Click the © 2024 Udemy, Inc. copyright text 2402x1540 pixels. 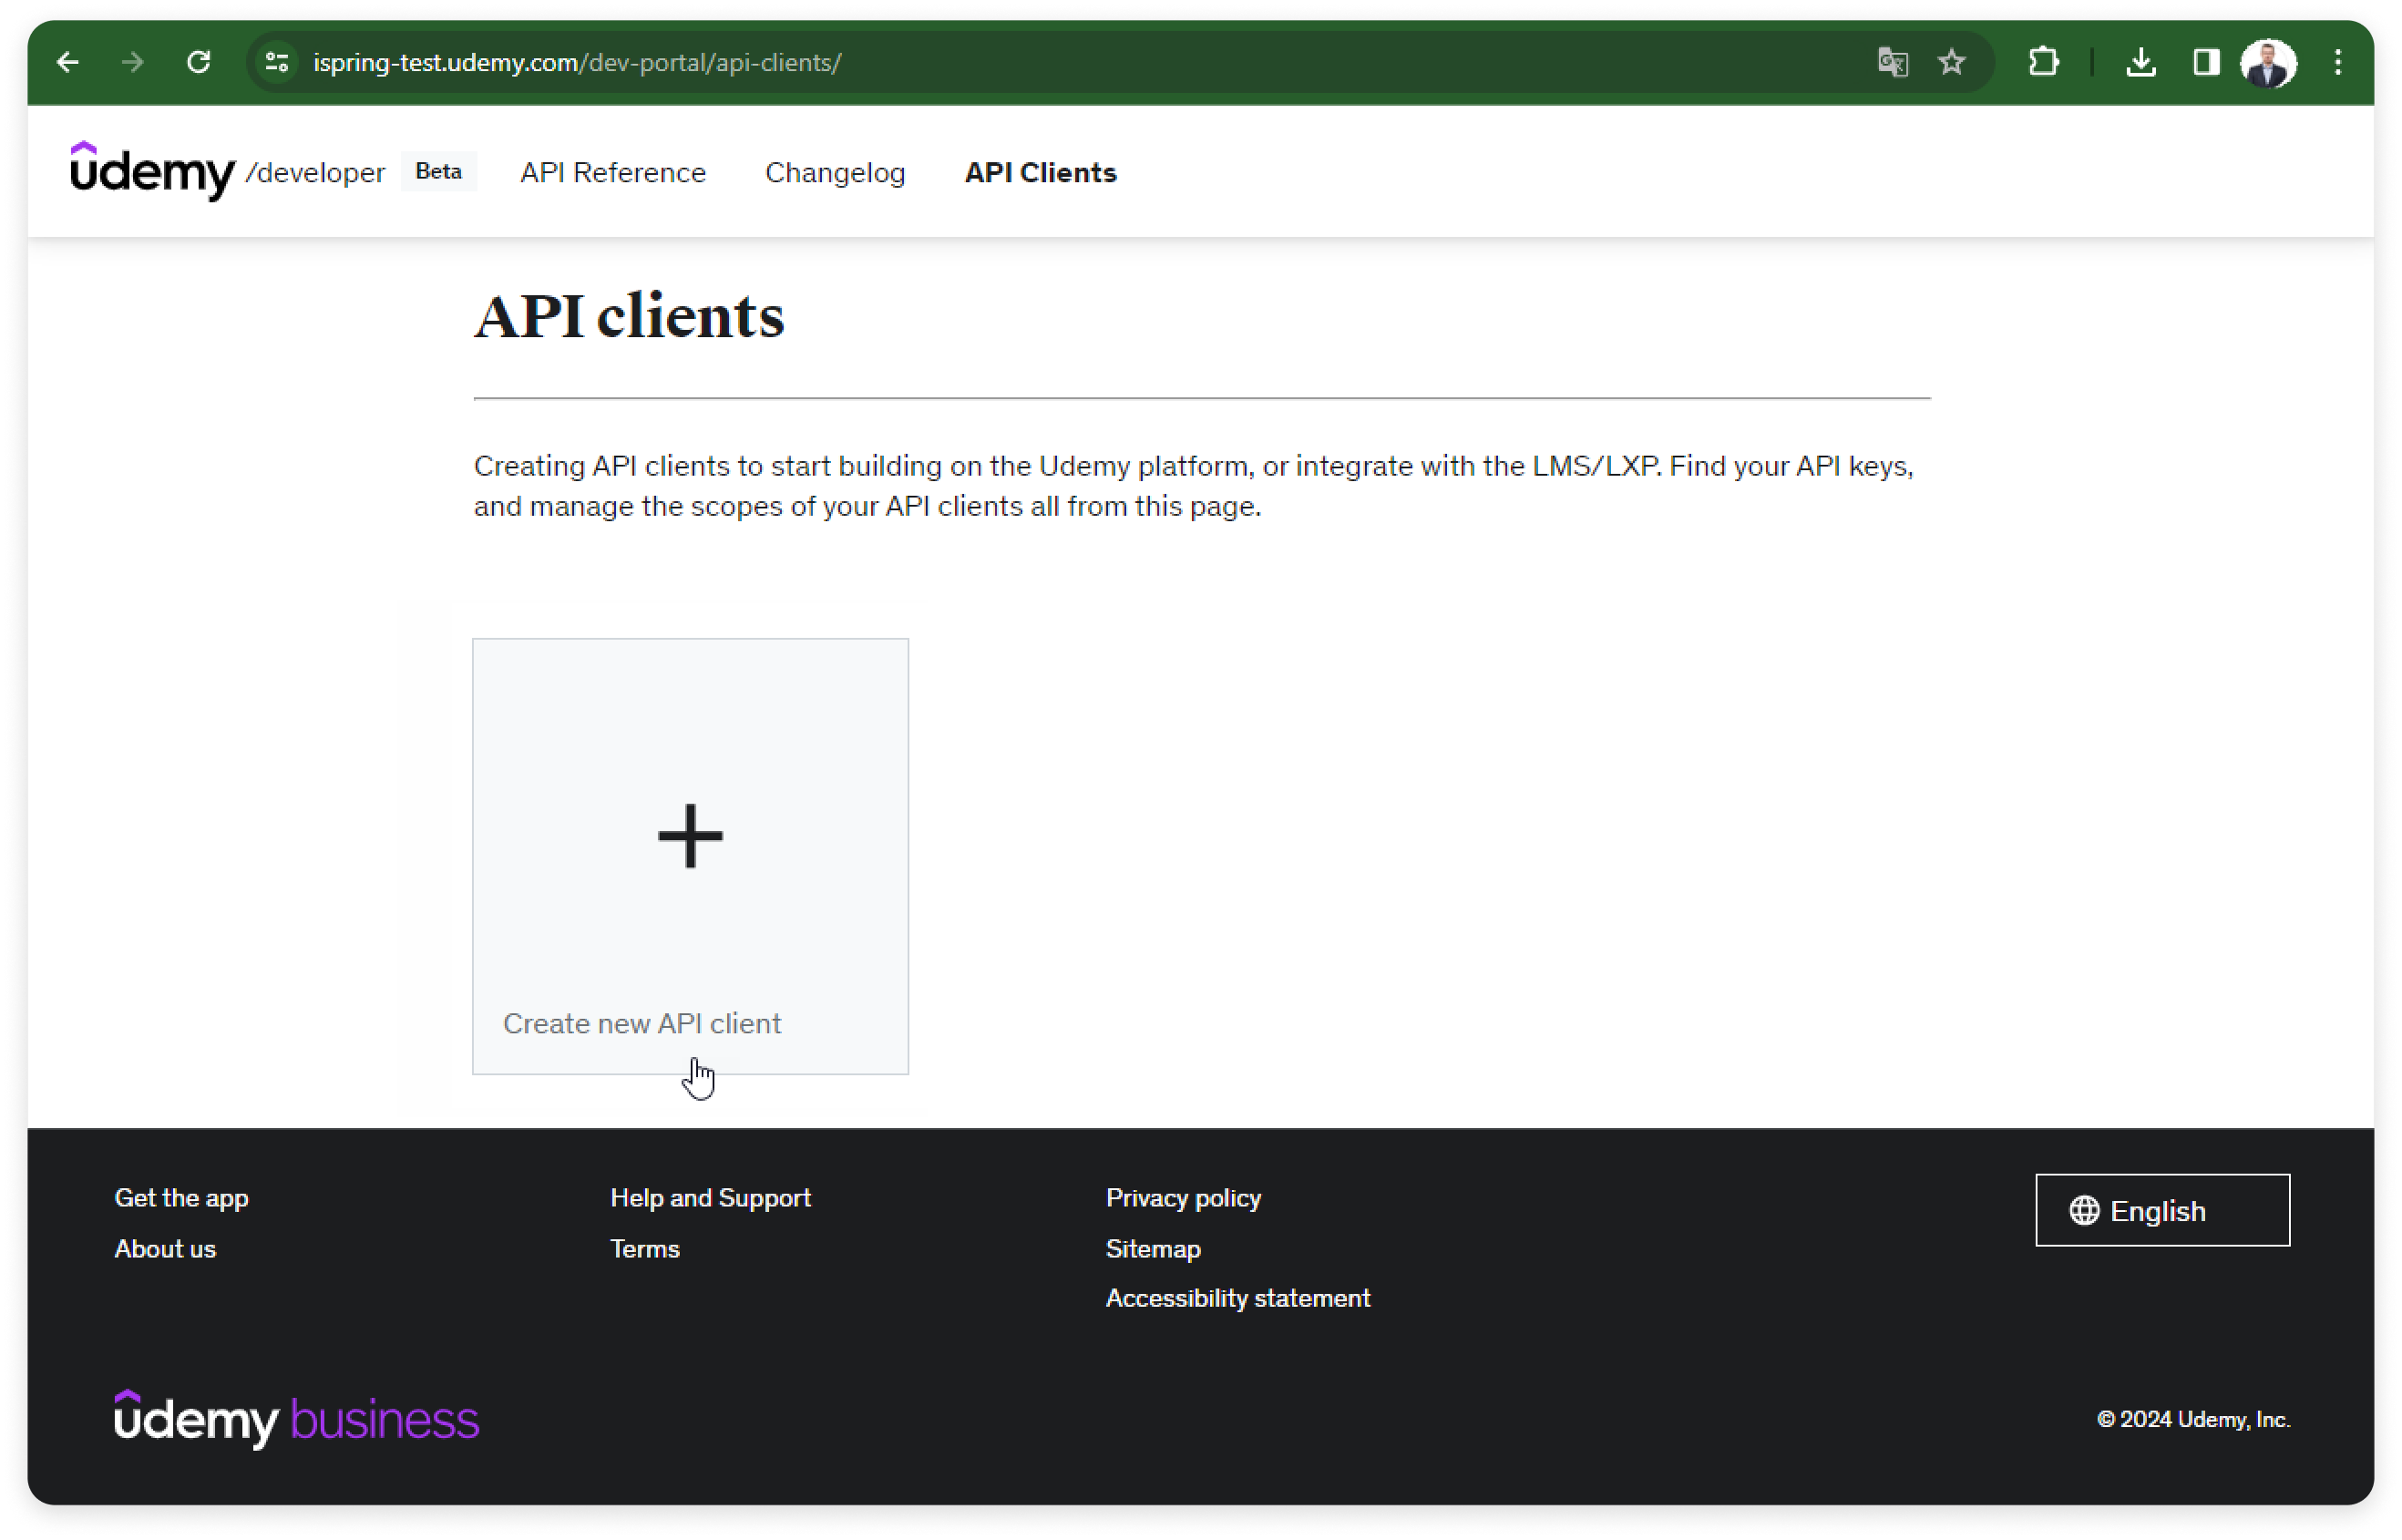tap(2193, 1419)
